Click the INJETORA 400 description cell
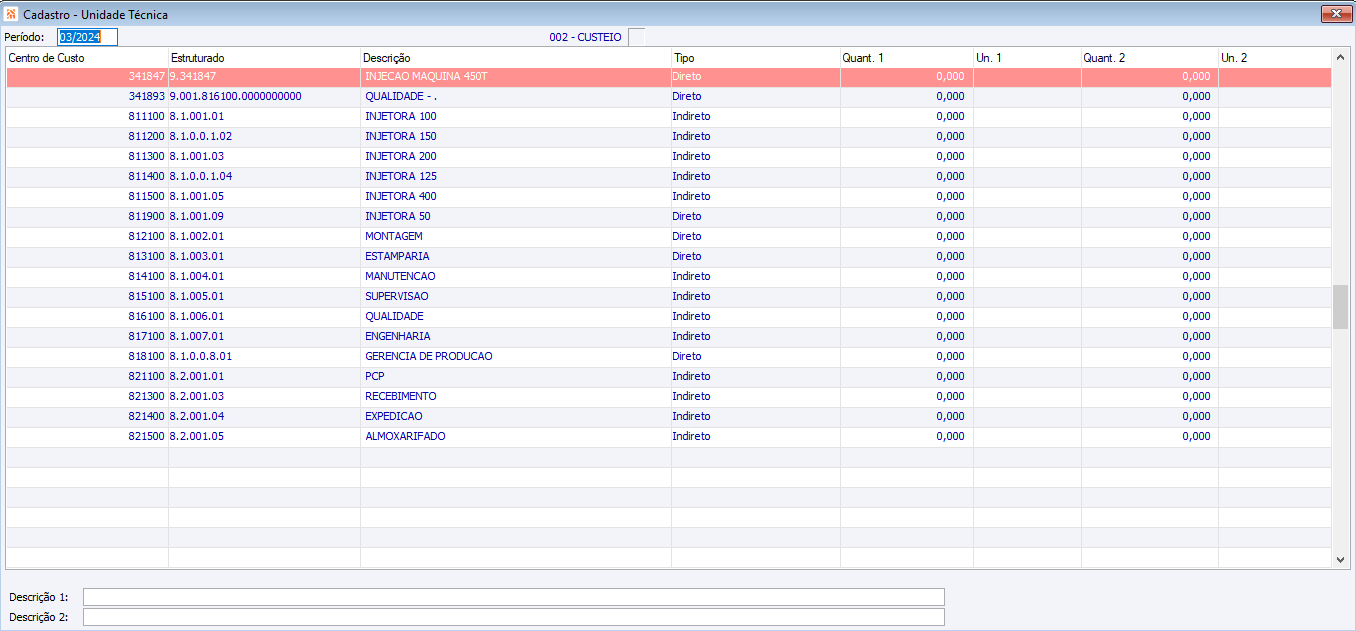 tap(516, 197)
